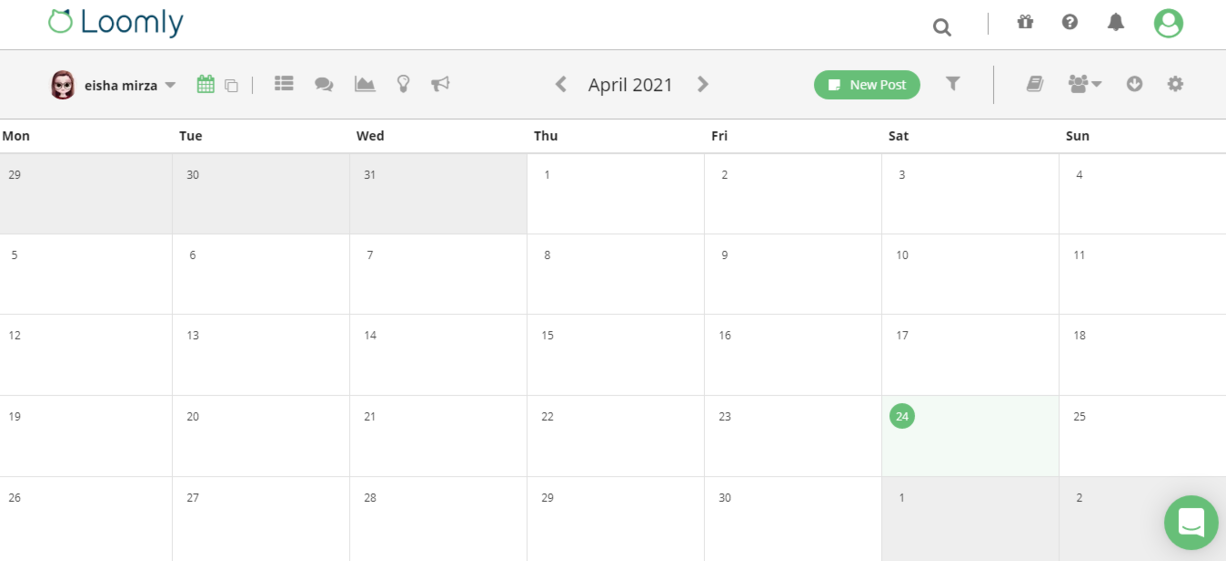The image size is (1226, 561).
Task: Open calendar settings gear icon
Action: (1175, 84)
